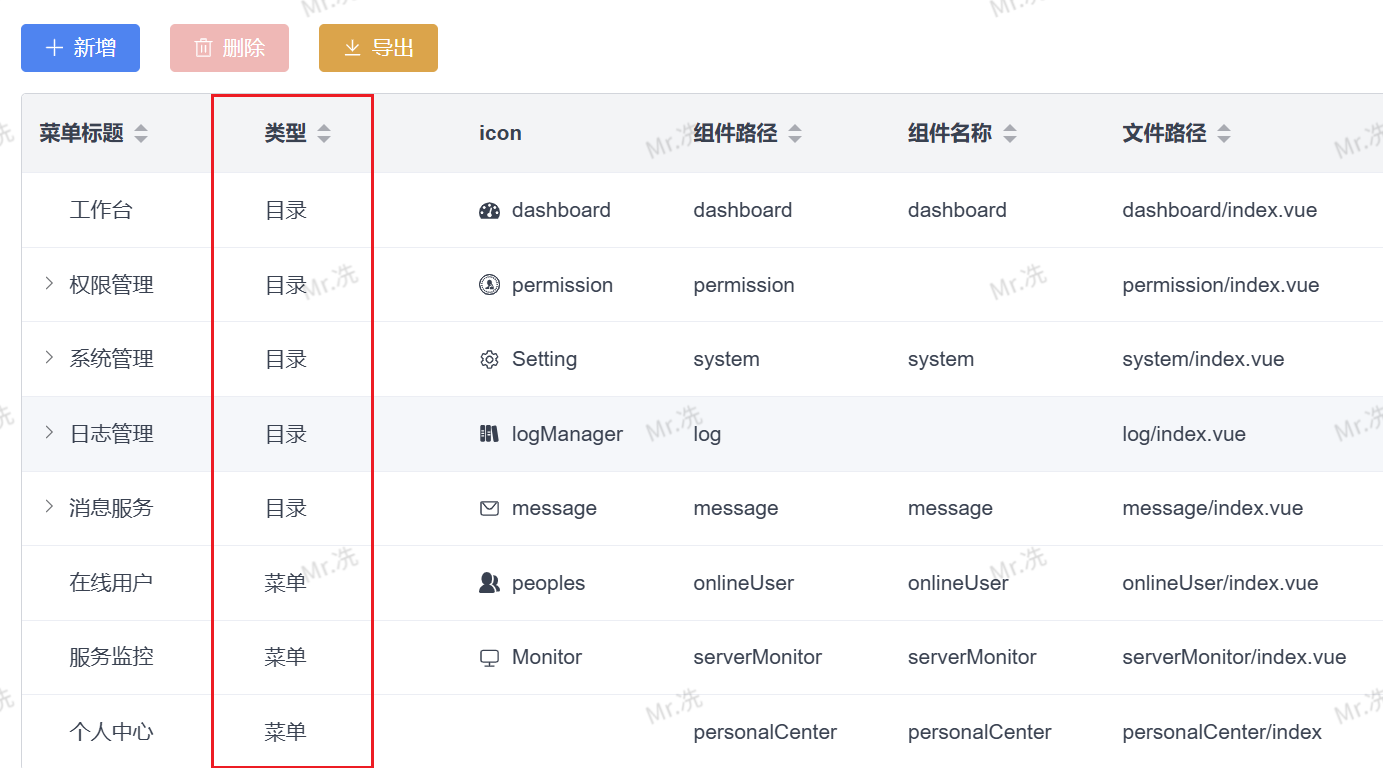Click the download icon on 导出 button
Viewport: 1383px width, 768px height.
[x=353, y=47]
